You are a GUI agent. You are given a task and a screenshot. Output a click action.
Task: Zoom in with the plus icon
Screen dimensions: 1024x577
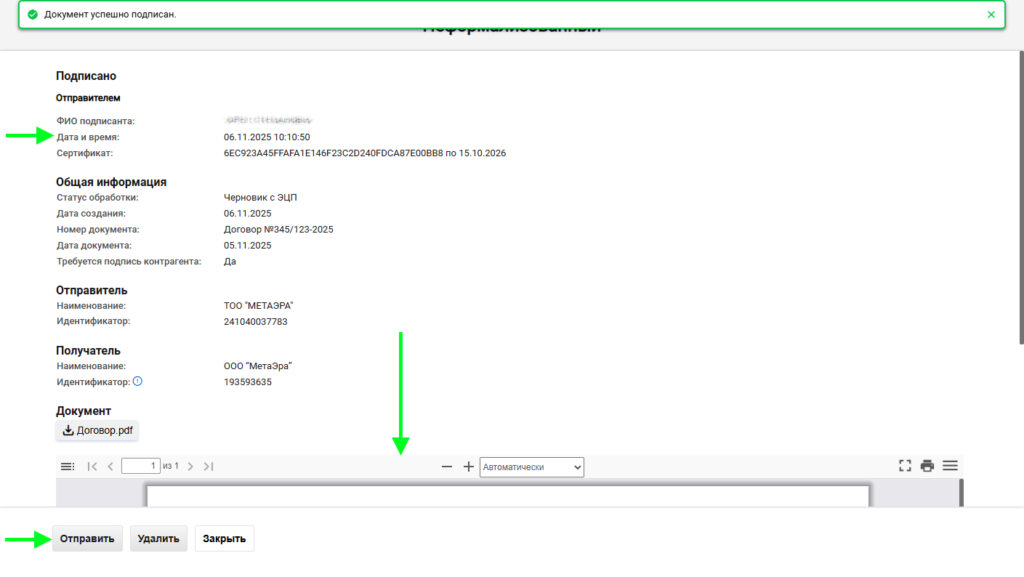[x=468, y=467]
